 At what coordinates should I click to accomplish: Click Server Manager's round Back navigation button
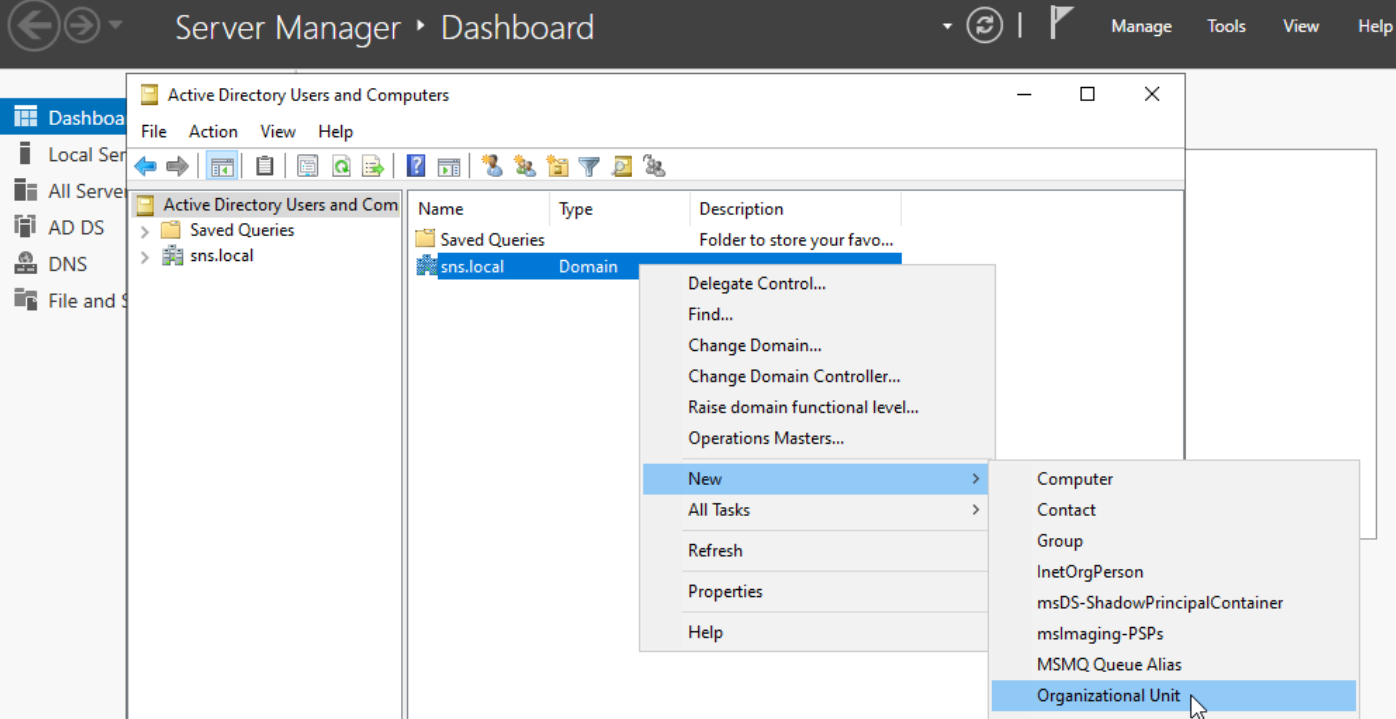[x=36, y=27]
